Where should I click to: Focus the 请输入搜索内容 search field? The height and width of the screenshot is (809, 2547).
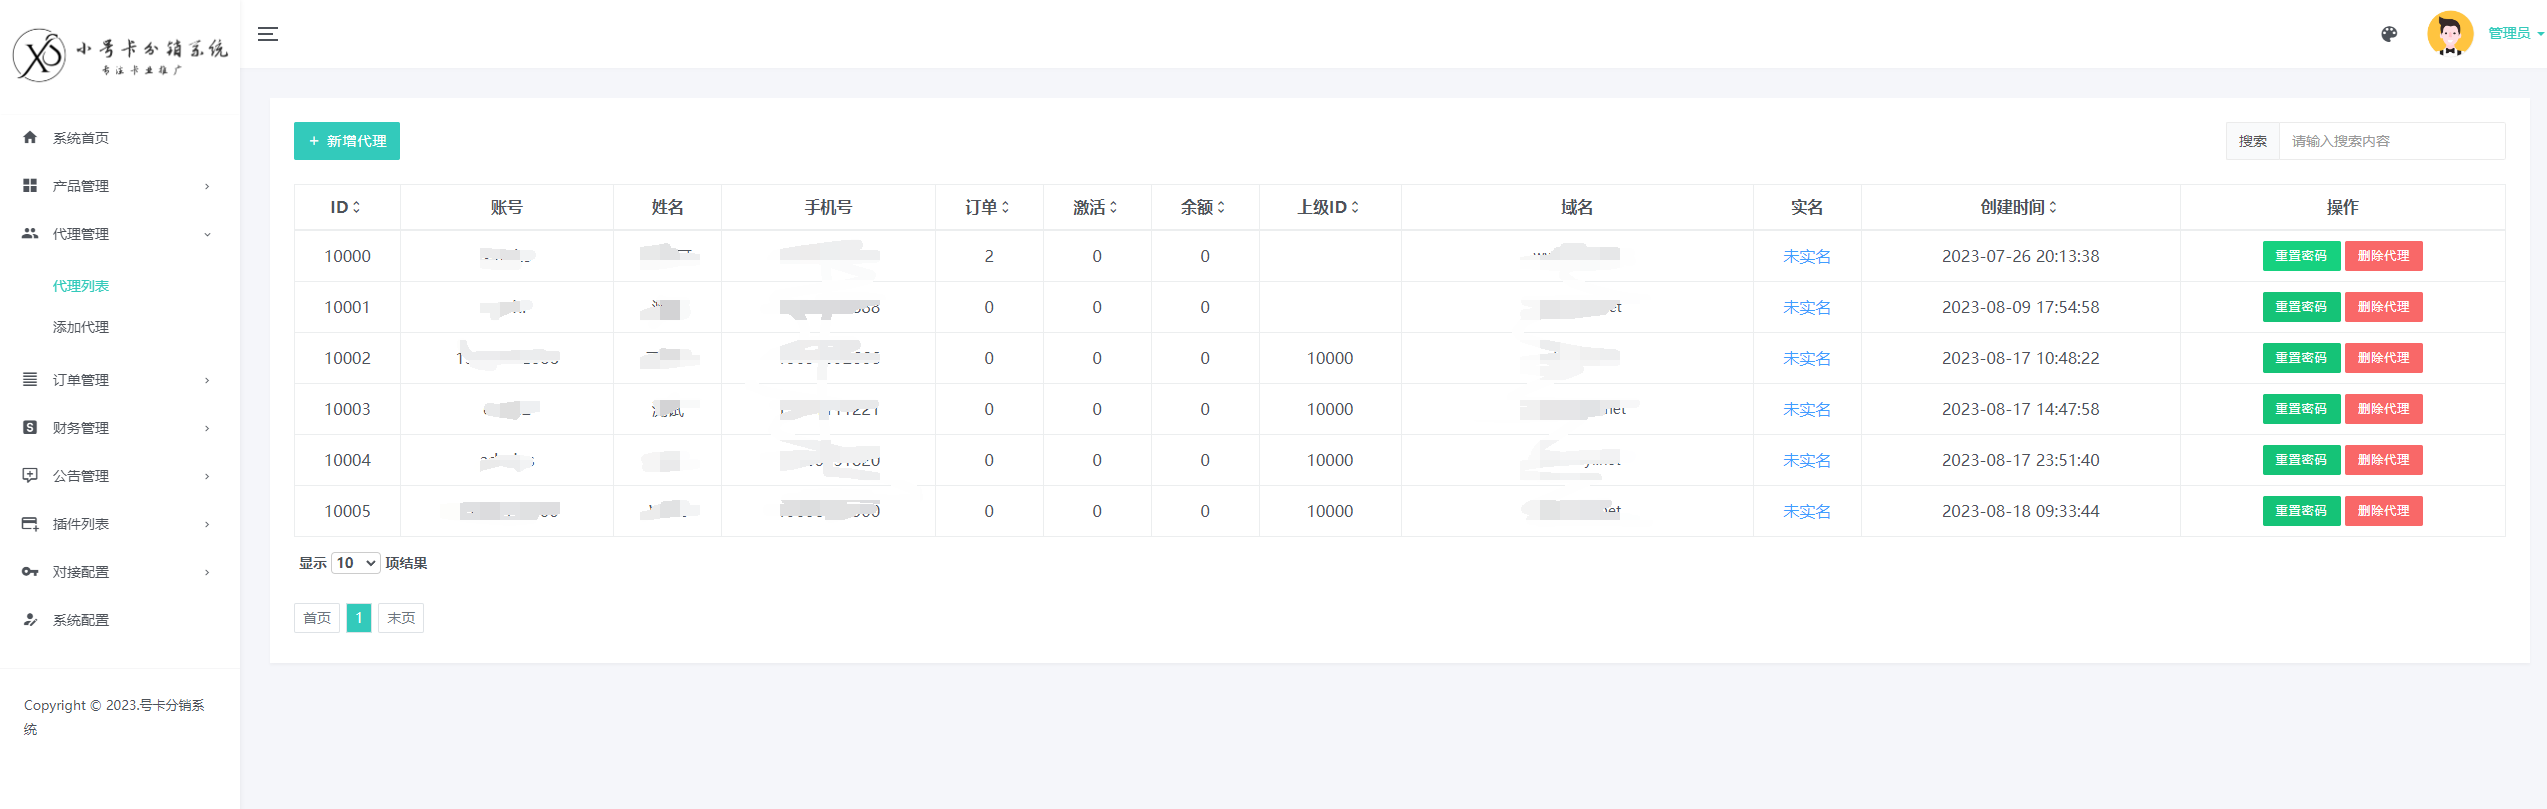tap(2392, 141)
